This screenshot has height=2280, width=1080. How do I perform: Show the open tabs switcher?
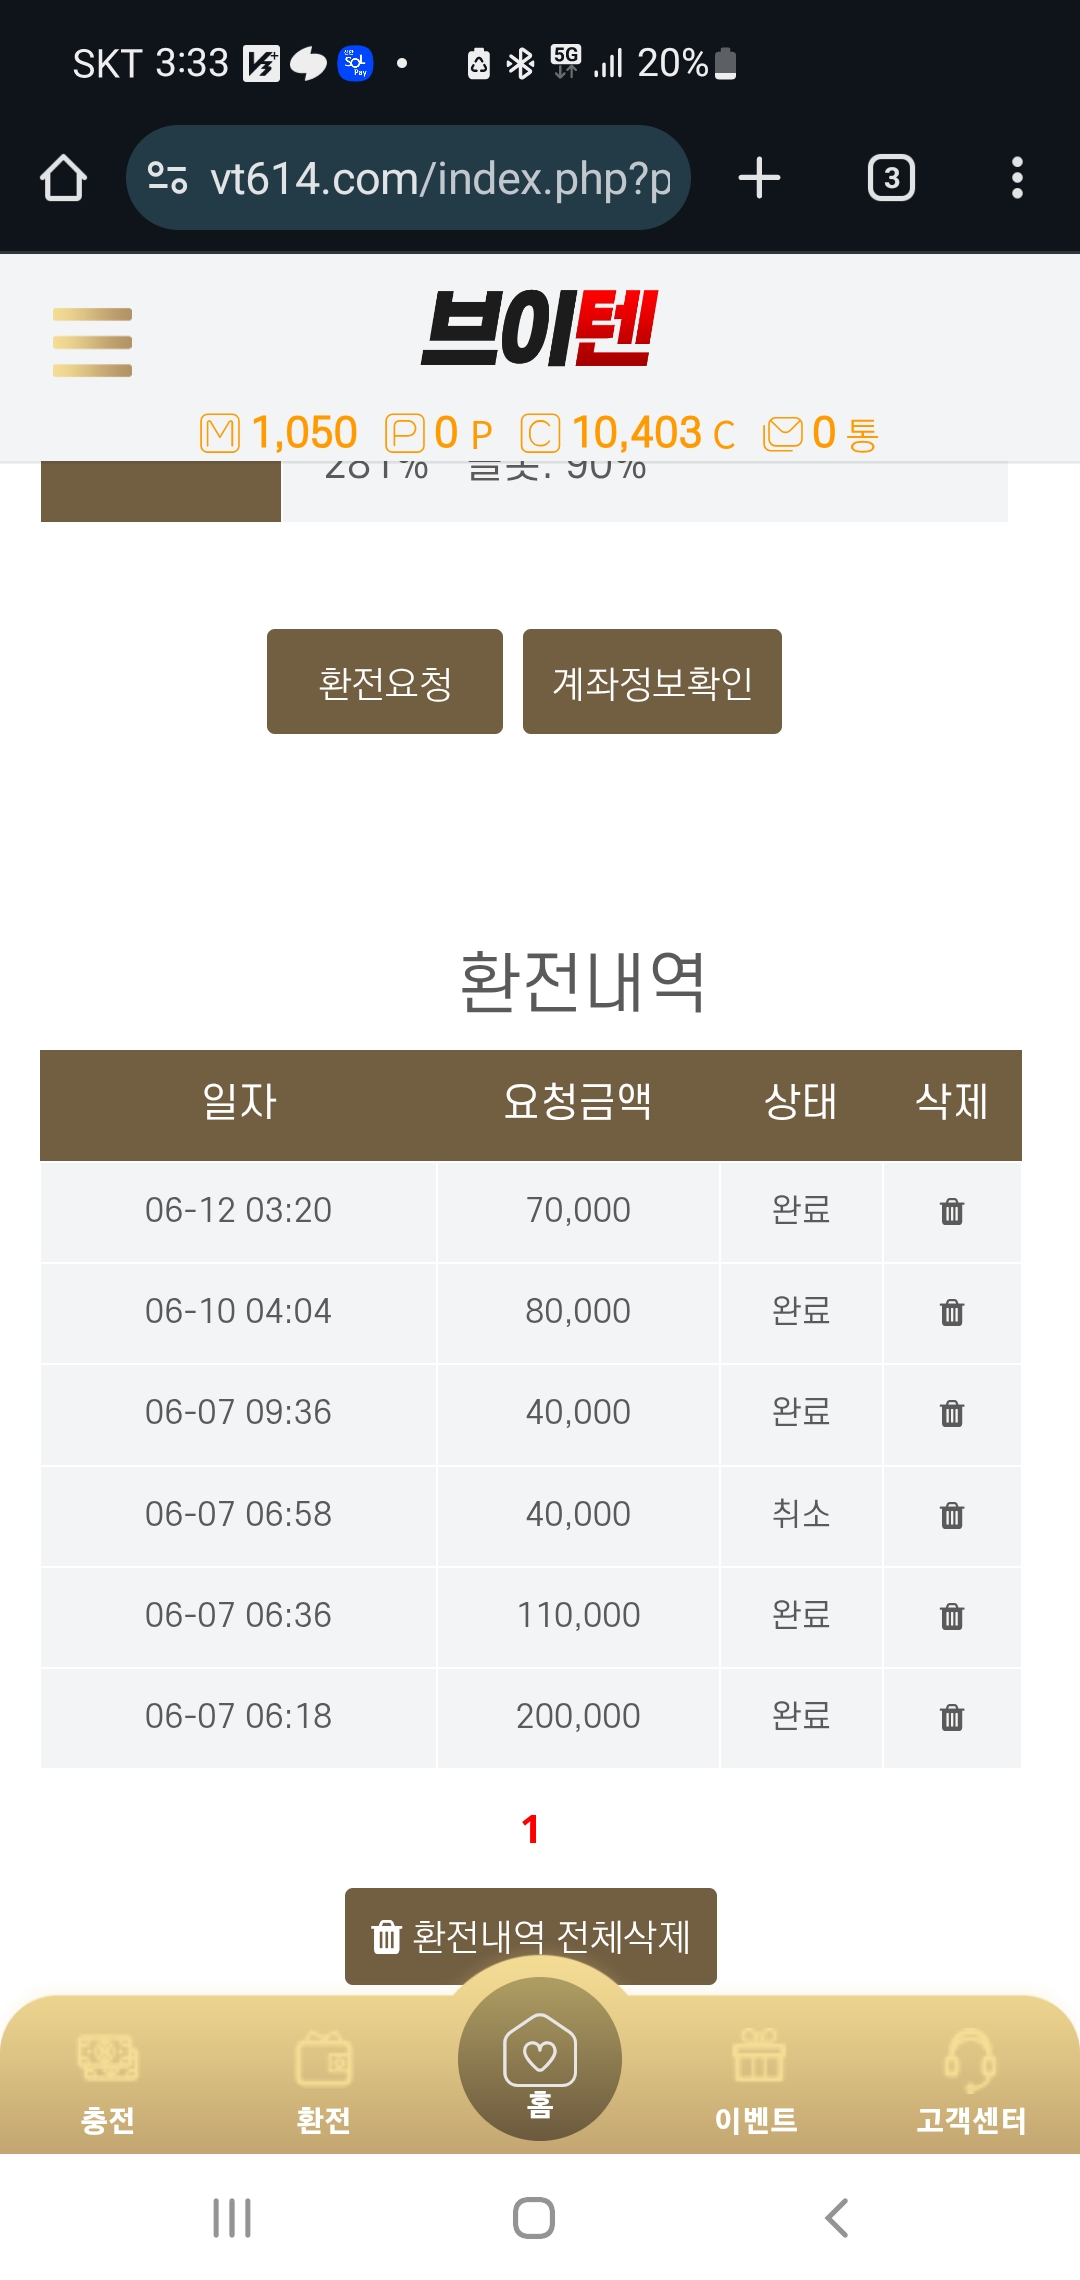tap(891, 178)
